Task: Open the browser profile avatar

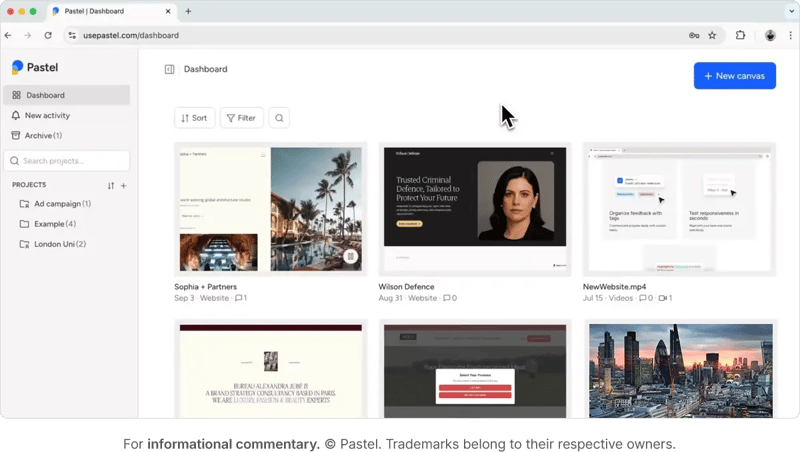Action: pos(770,35)
